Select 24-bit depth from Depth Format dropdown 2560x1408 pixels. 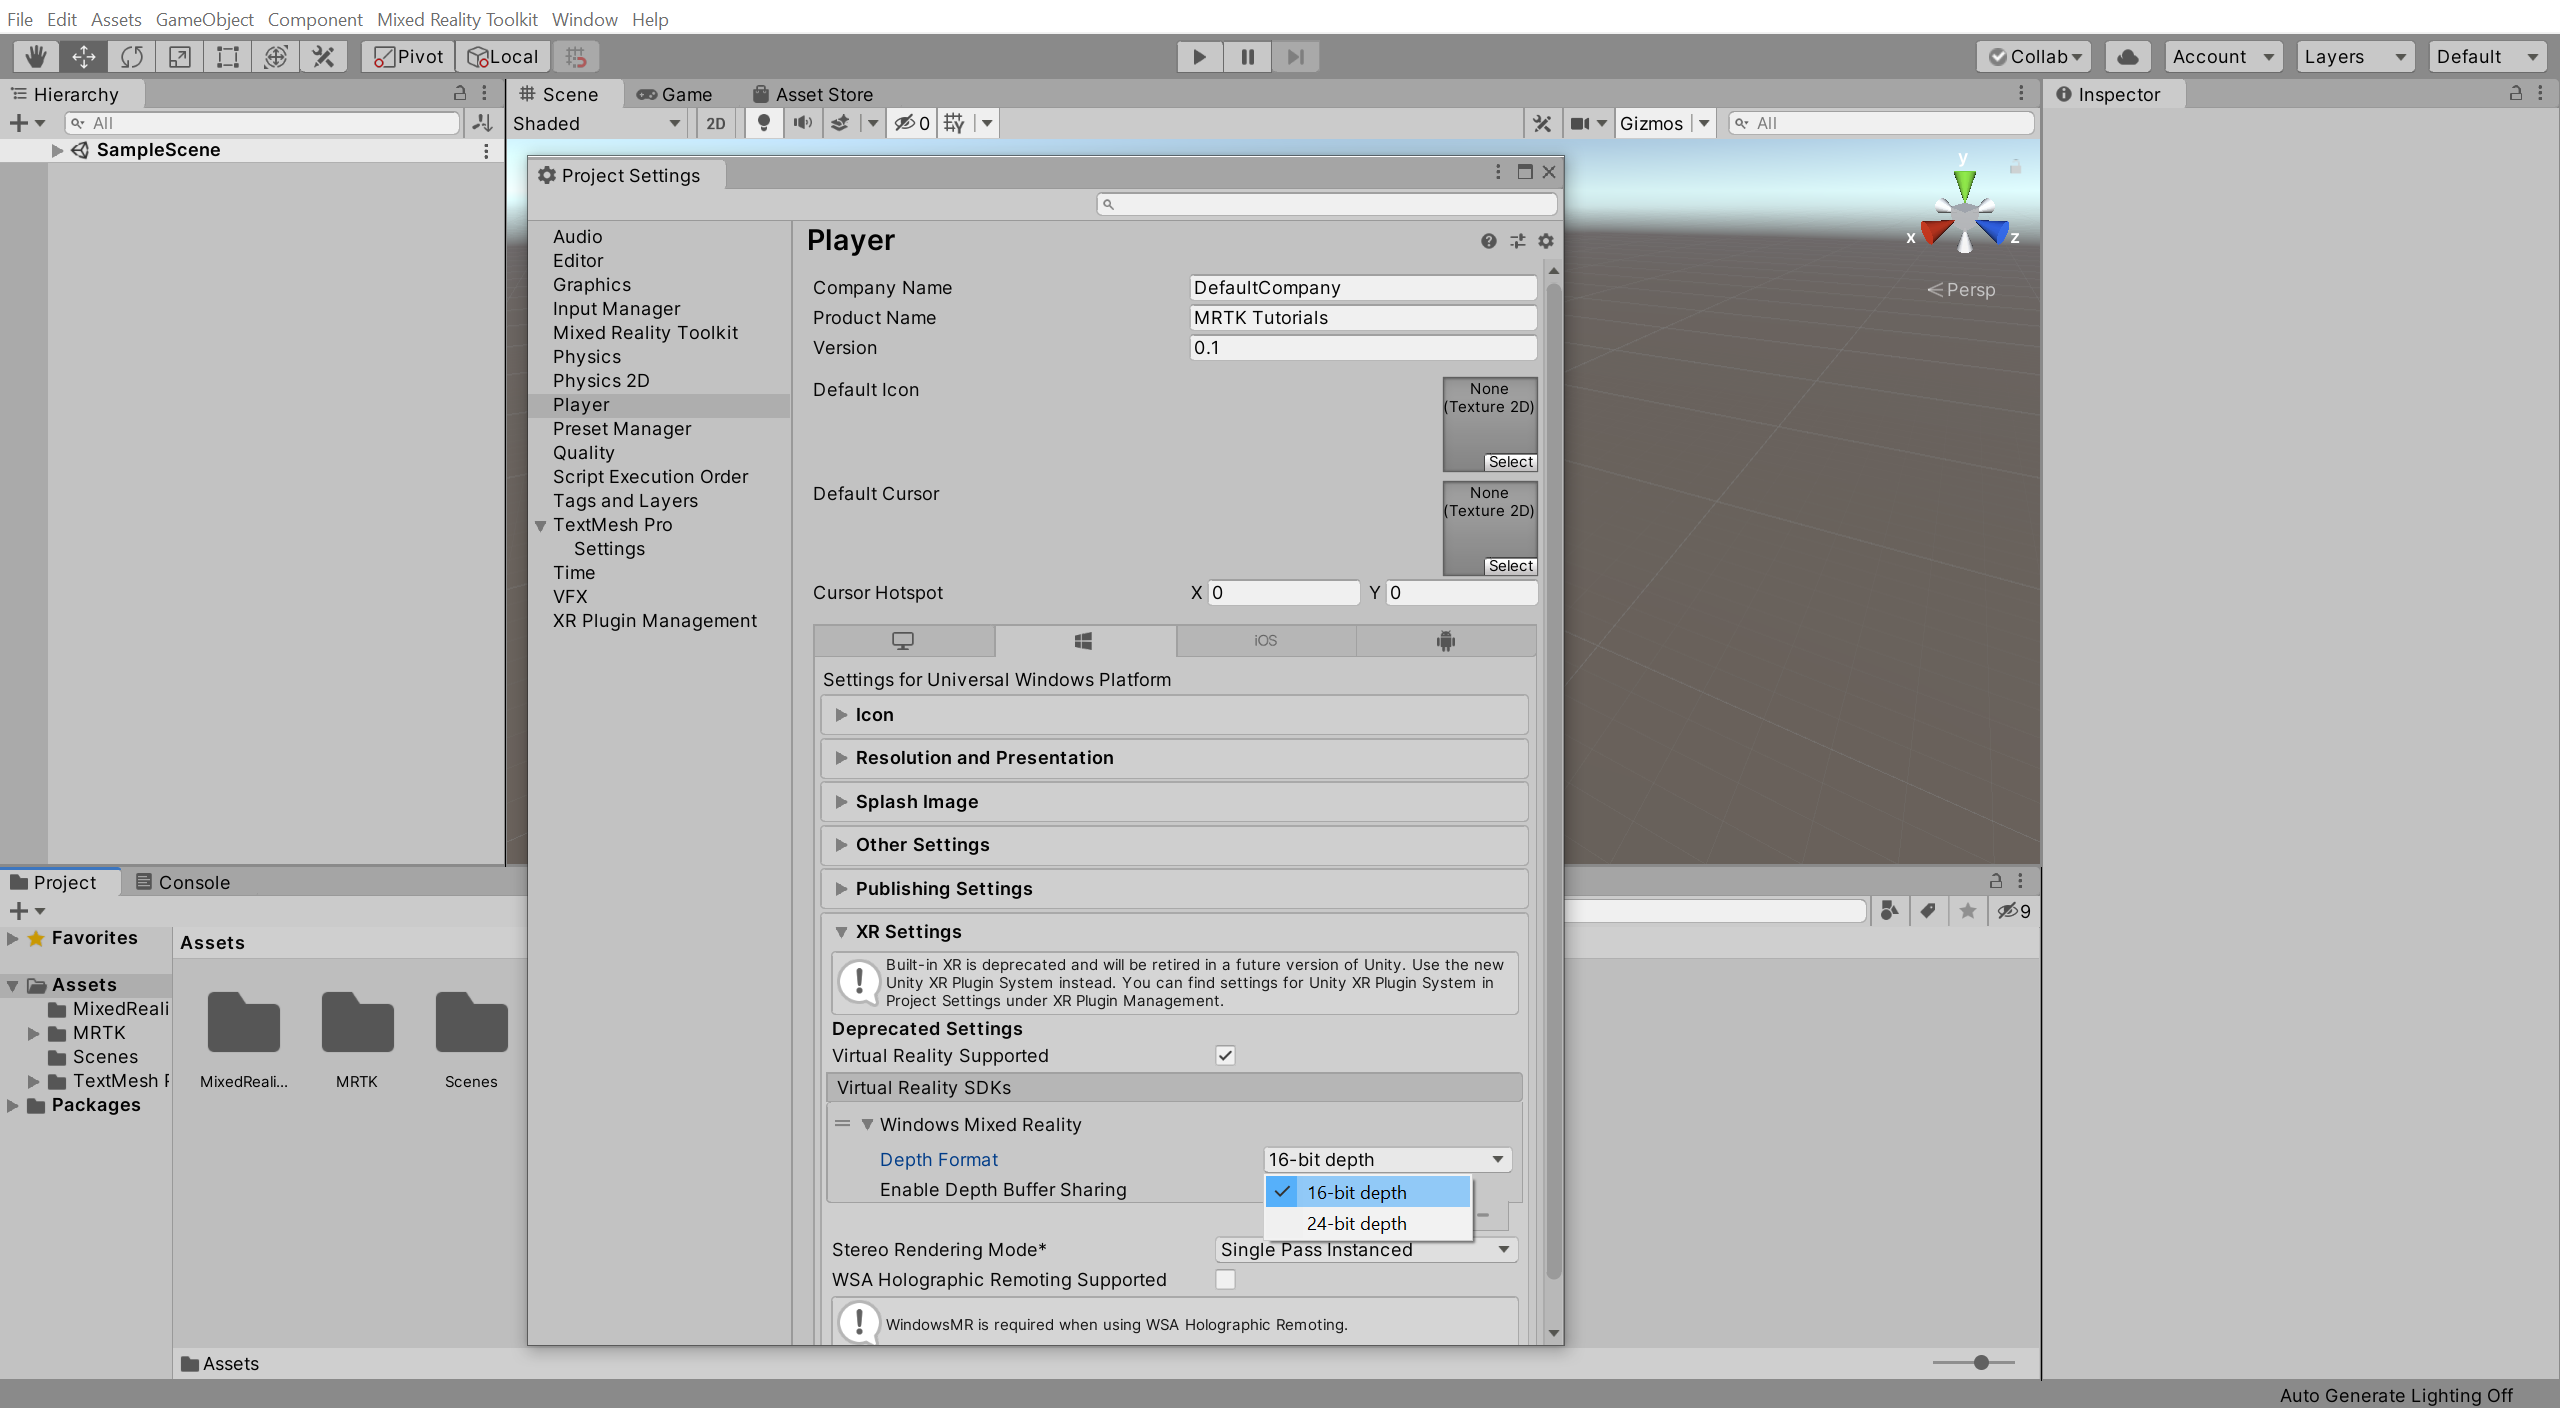(x=1357, y=1224)
